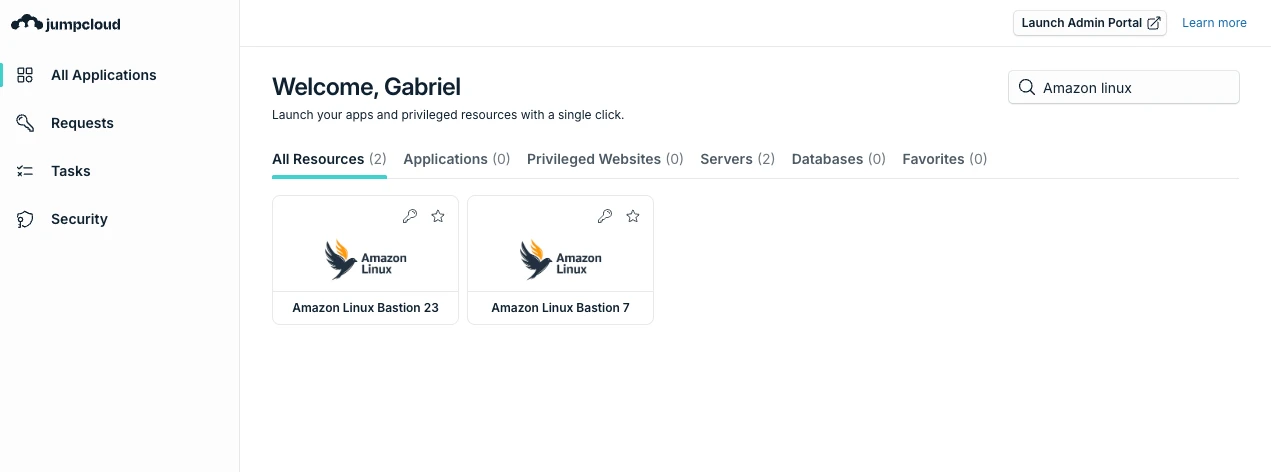Click Amazon Linux Bastion 7 label
Screen dimensions: 1271x472
pyautogui.click(x=560, y=308)
